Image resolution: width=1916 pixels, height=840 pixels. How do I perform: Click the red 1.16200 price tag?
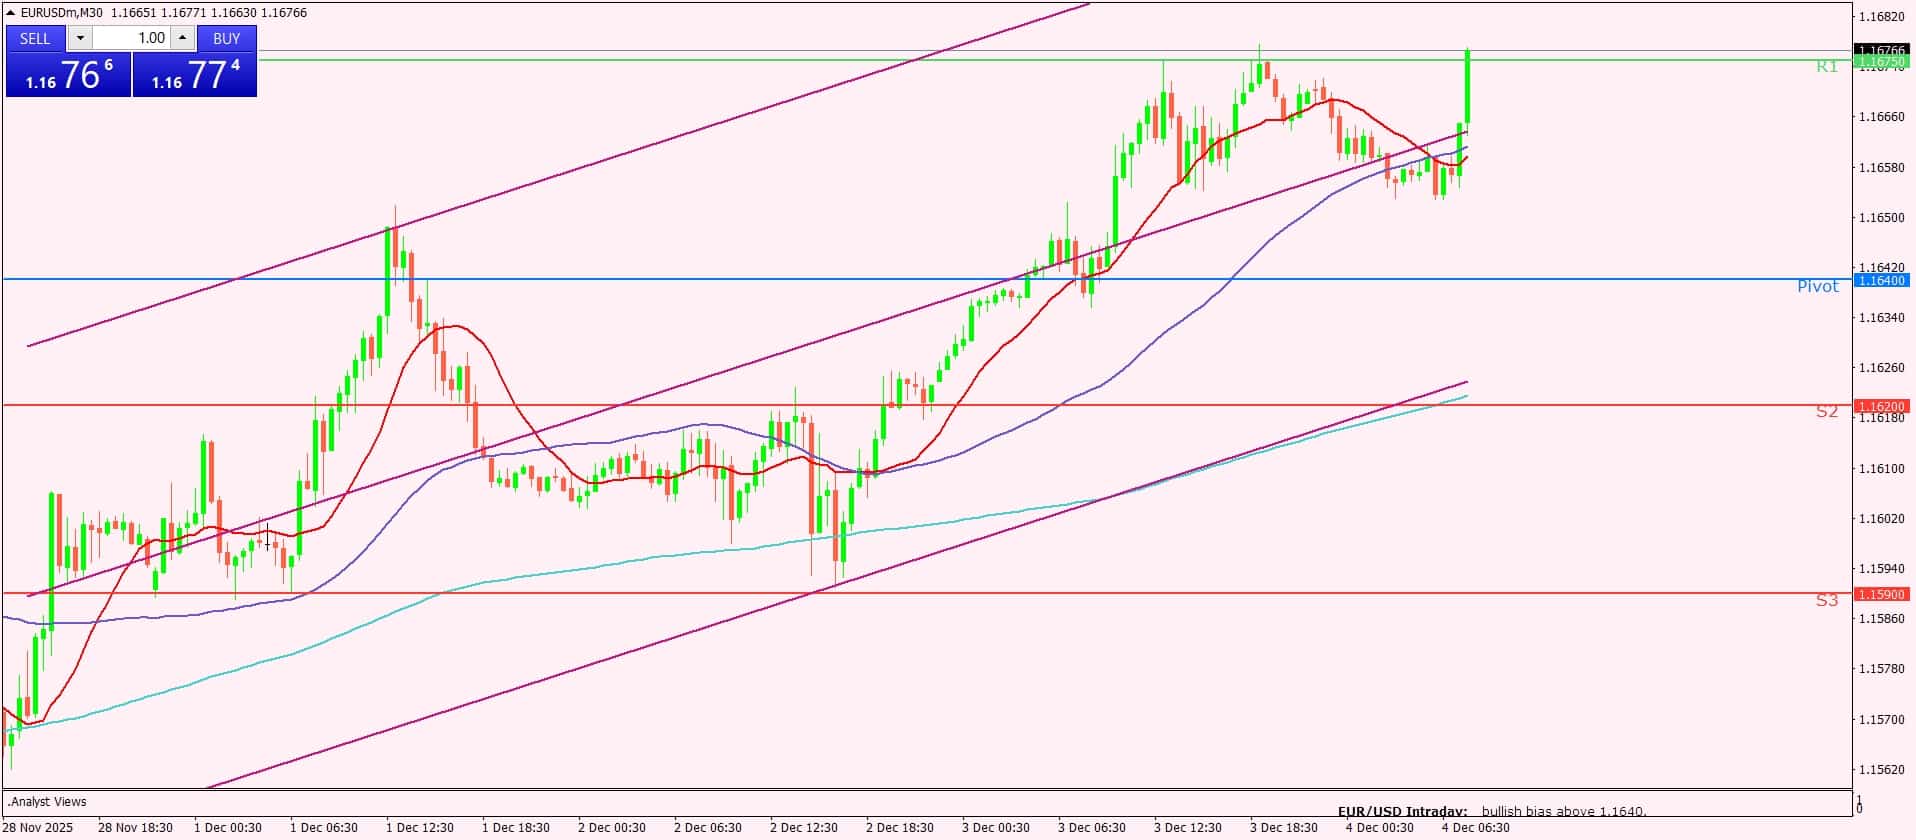click(x=1881, y=406)
